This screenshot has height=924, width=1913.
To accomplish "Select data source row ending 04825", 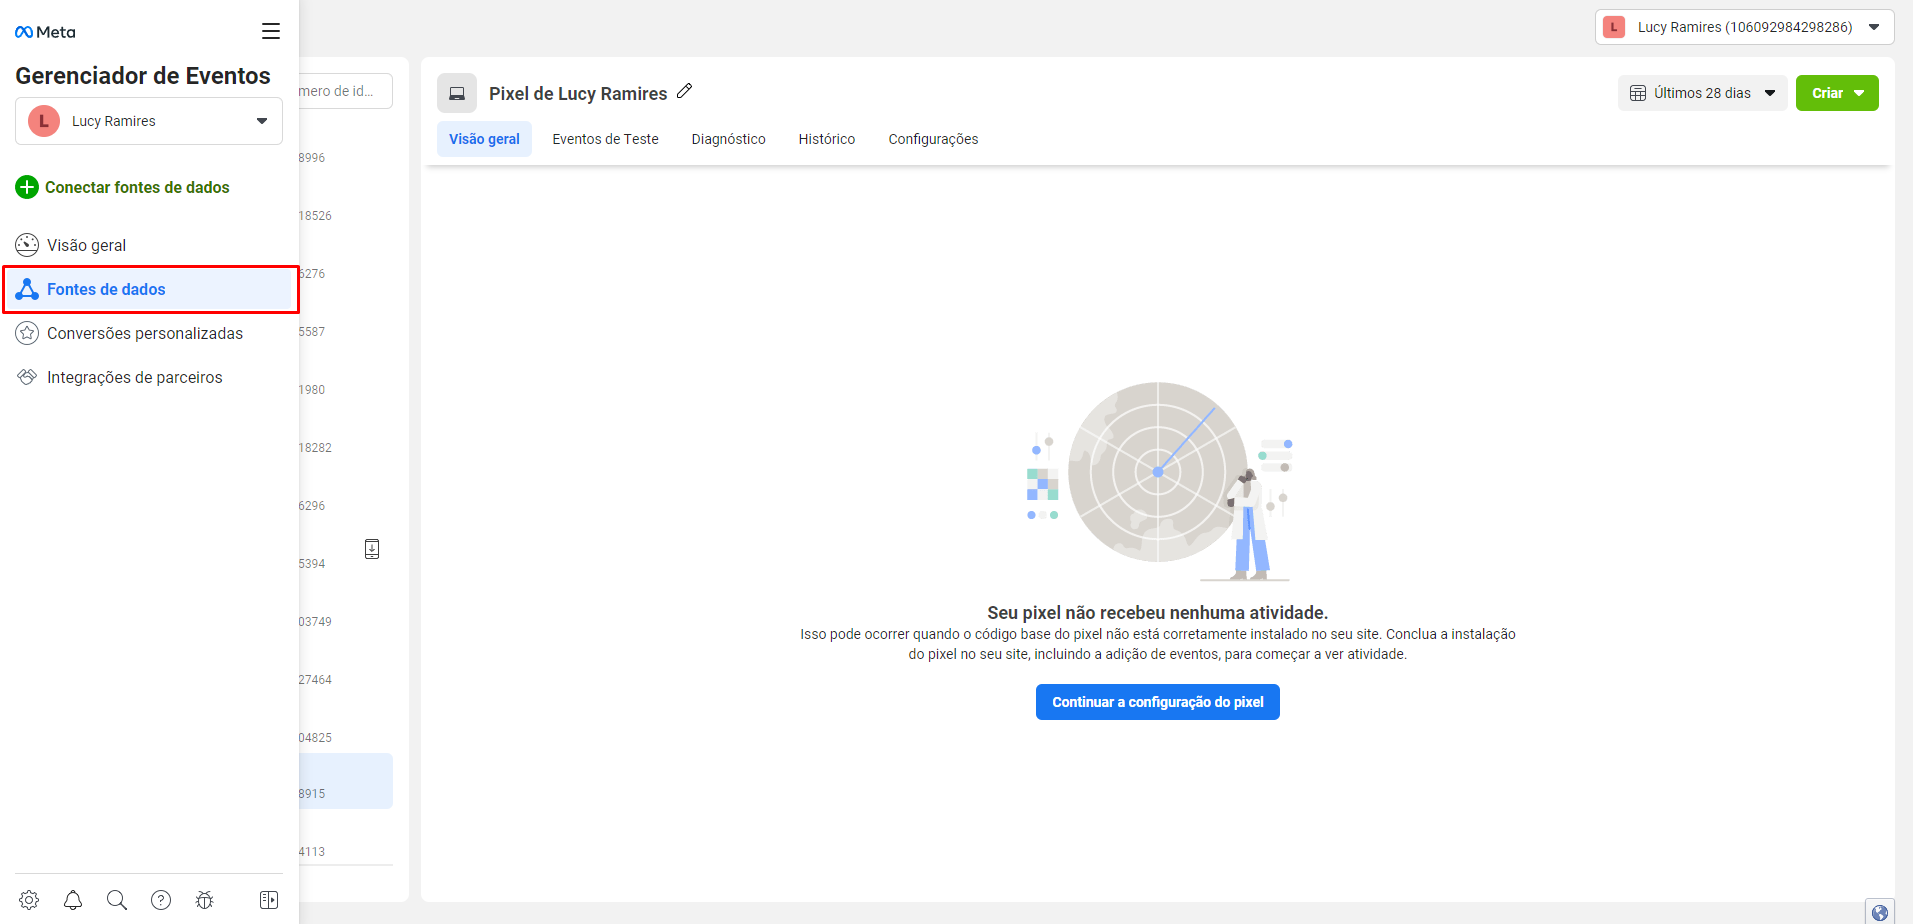I will [346, 737].
